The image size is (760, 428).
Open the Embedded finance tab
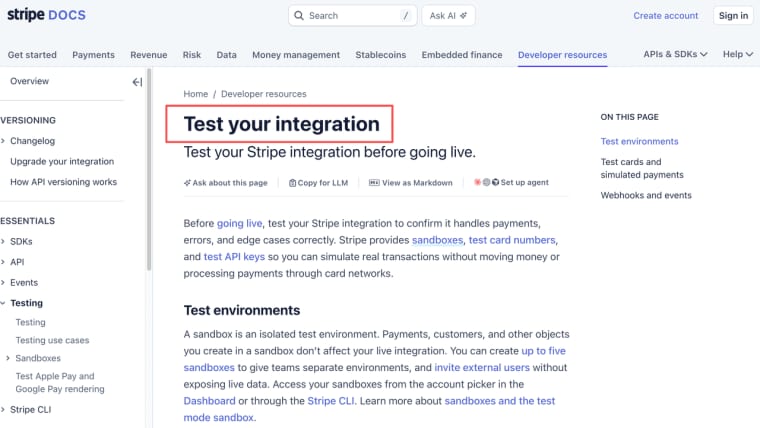pyautogui.click(x=462, y=55)
